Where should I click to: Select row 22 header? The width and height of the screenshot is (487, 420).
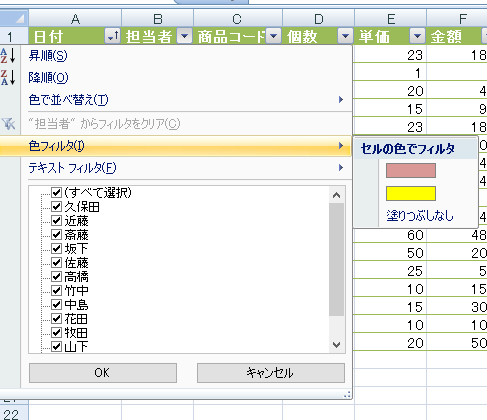tap(14, 413)
